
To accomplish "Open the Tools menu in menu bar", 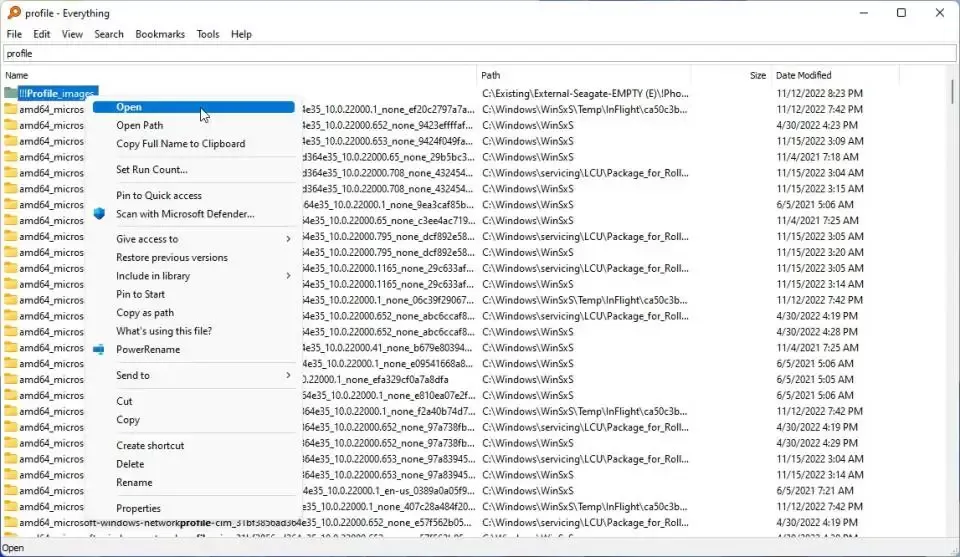I will click(x=208, y=34).
